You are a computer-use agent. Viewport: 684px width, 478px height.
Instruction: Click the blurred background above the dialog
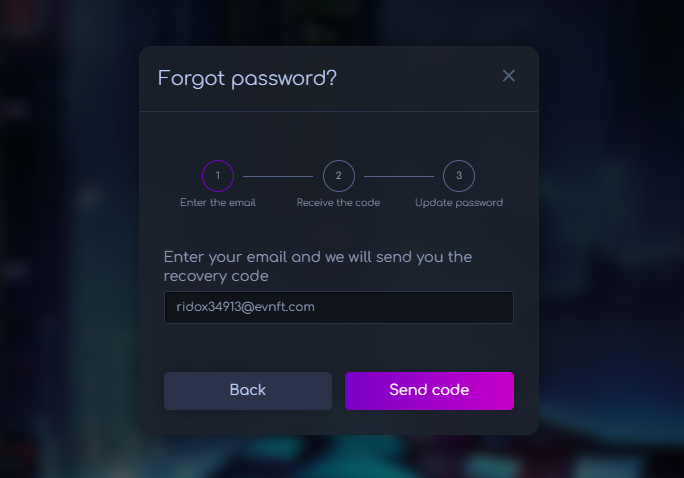pos(338,22)
